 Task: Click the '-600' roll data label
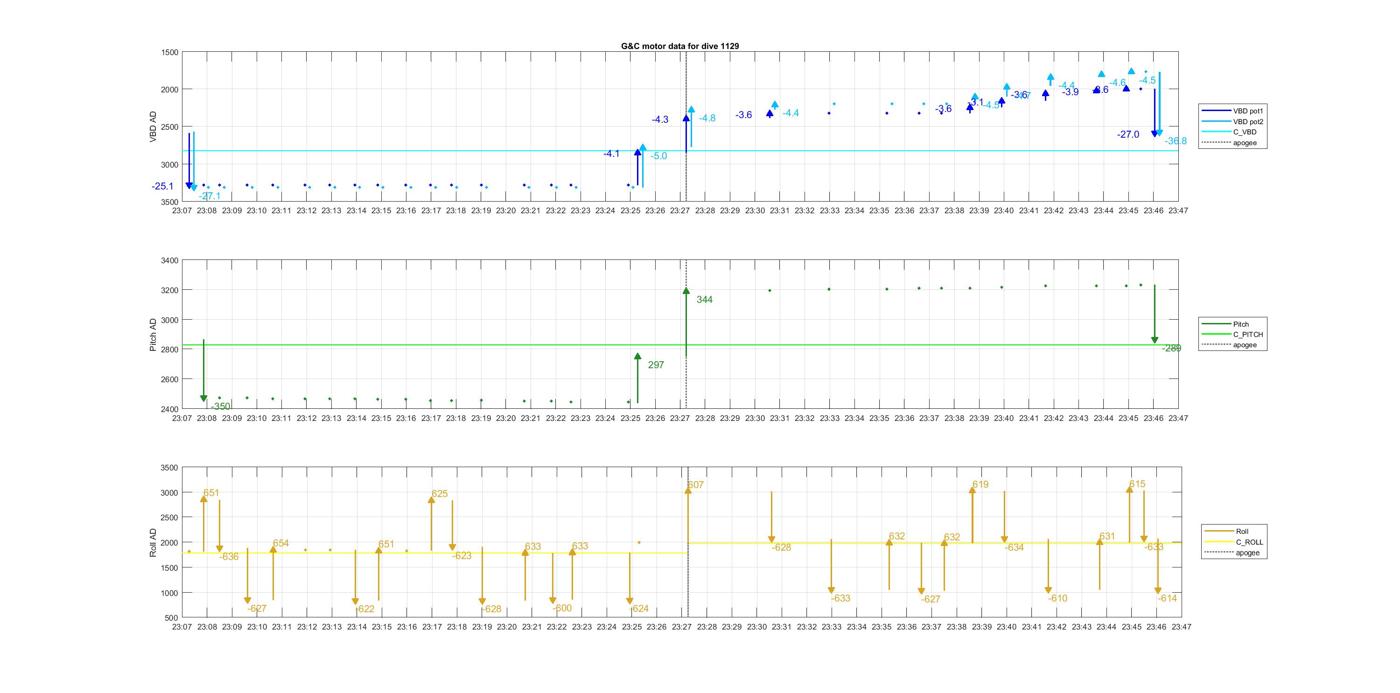[562, 608]
